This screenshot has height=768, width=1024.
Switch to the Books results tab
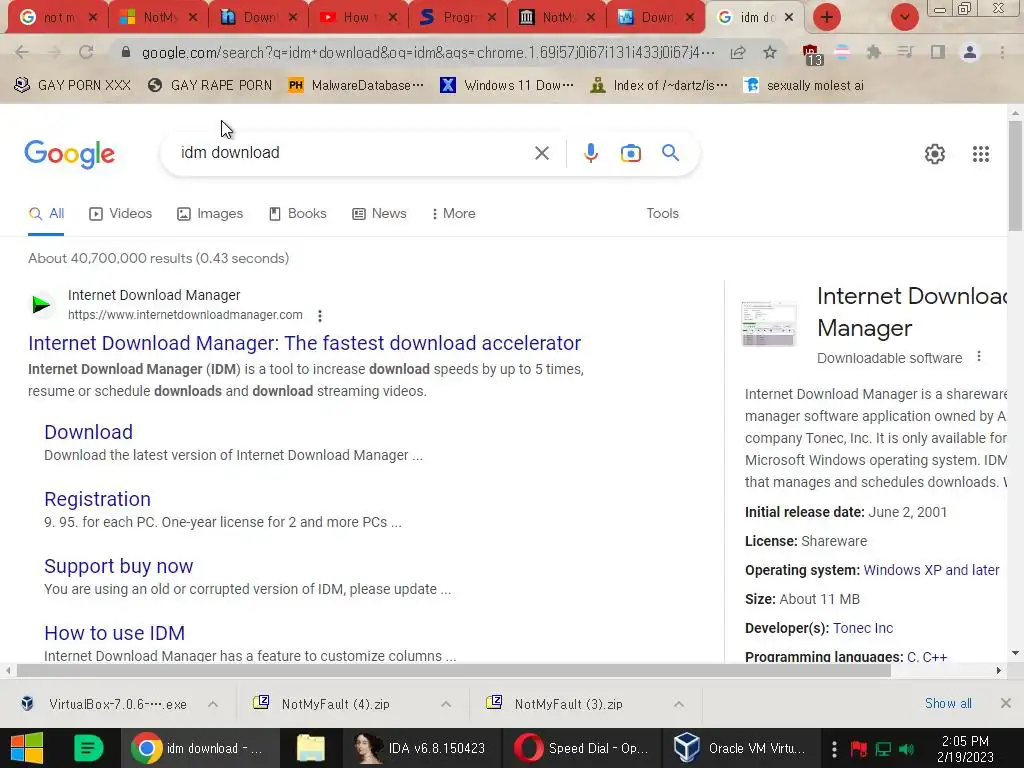tap(298, 214)
